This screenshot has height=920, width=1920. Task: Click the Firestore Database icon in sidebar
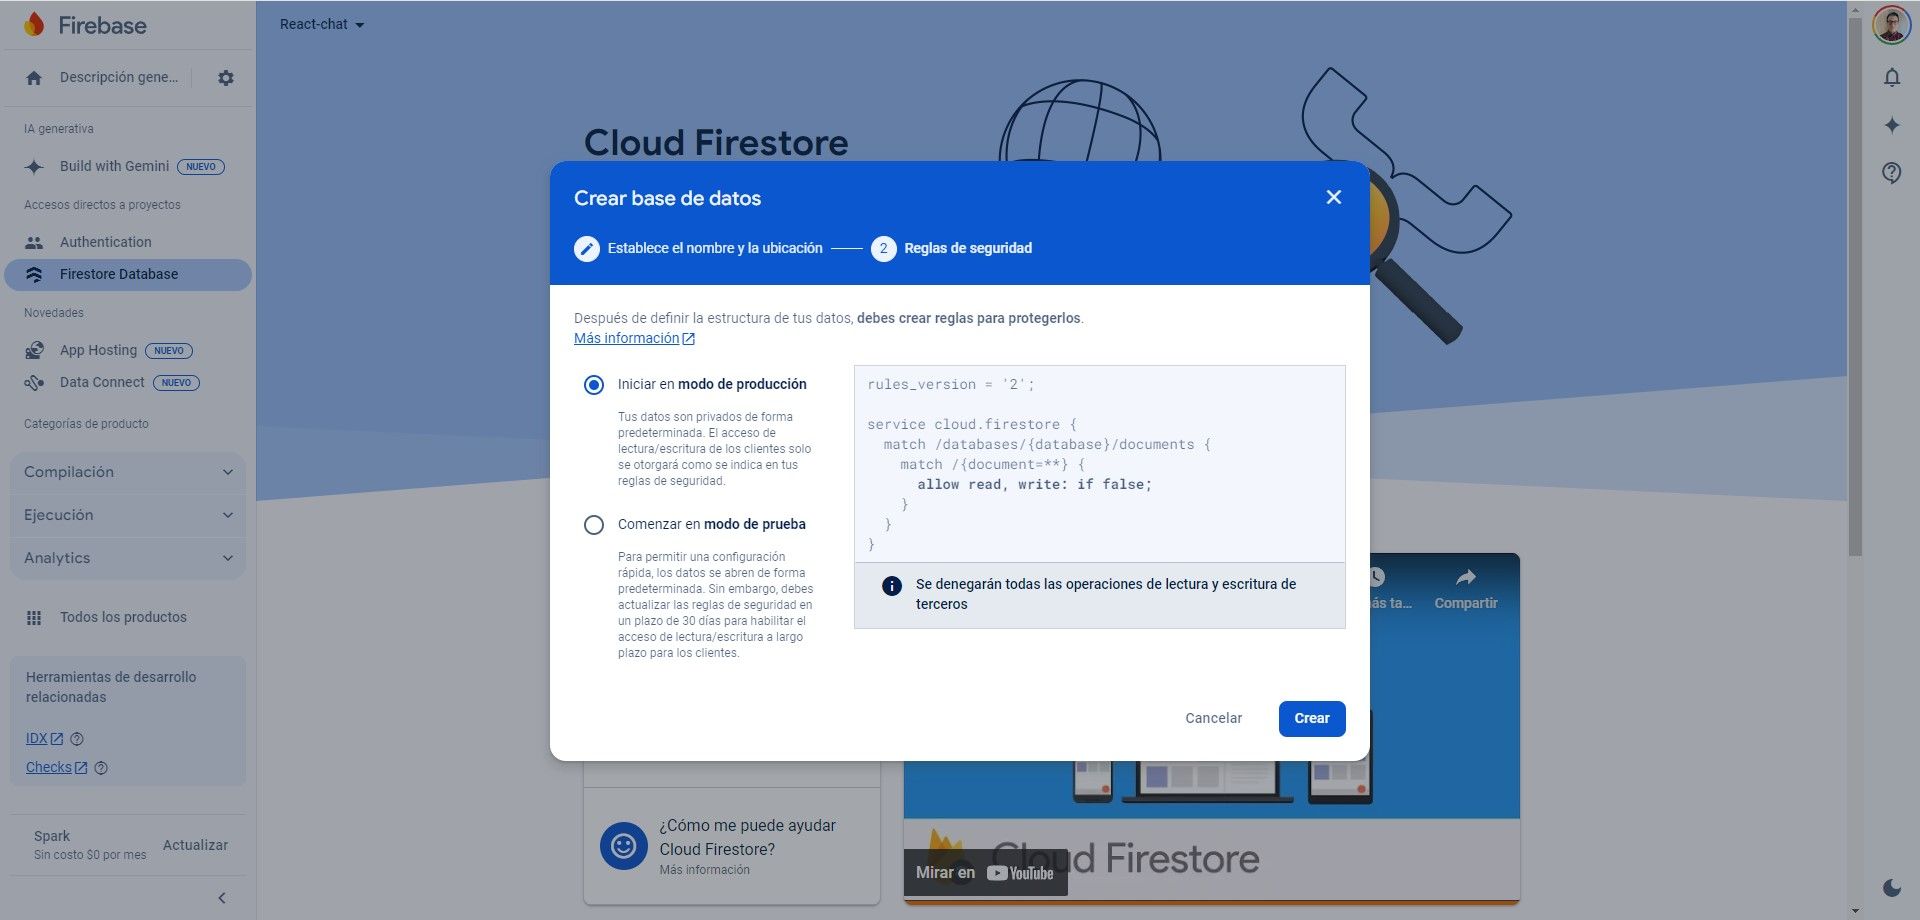pyautogui.click(x=34, y=275)
